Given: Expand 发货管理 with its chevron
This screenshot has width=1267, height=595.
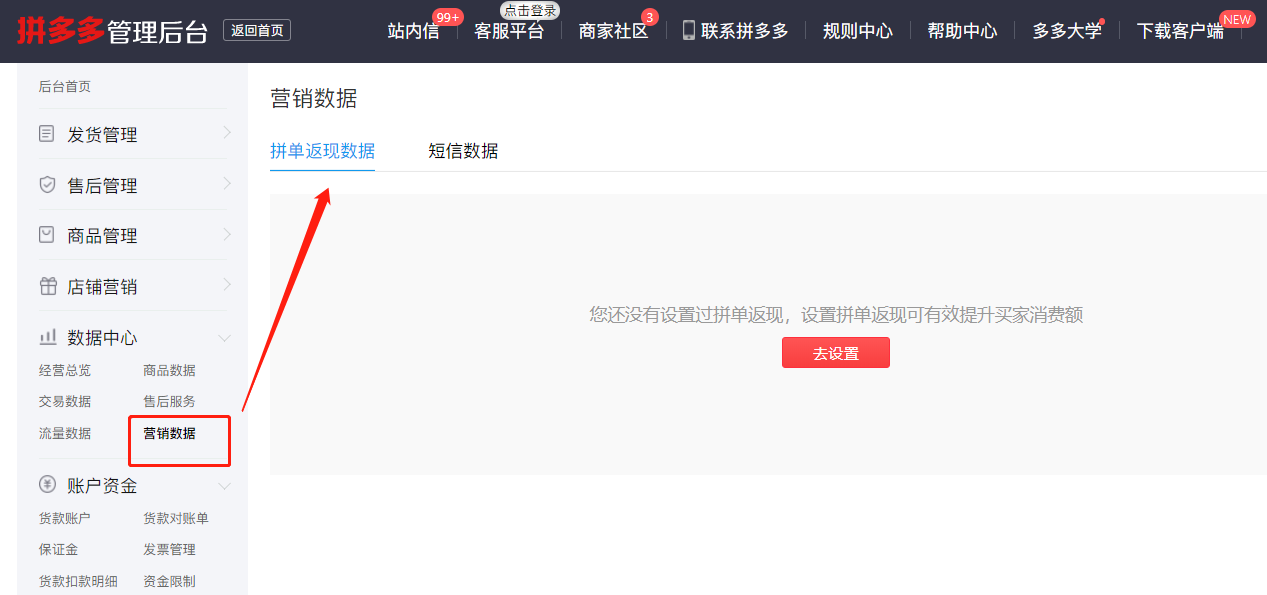Looking at the screenshot, I should pos(227,133).
